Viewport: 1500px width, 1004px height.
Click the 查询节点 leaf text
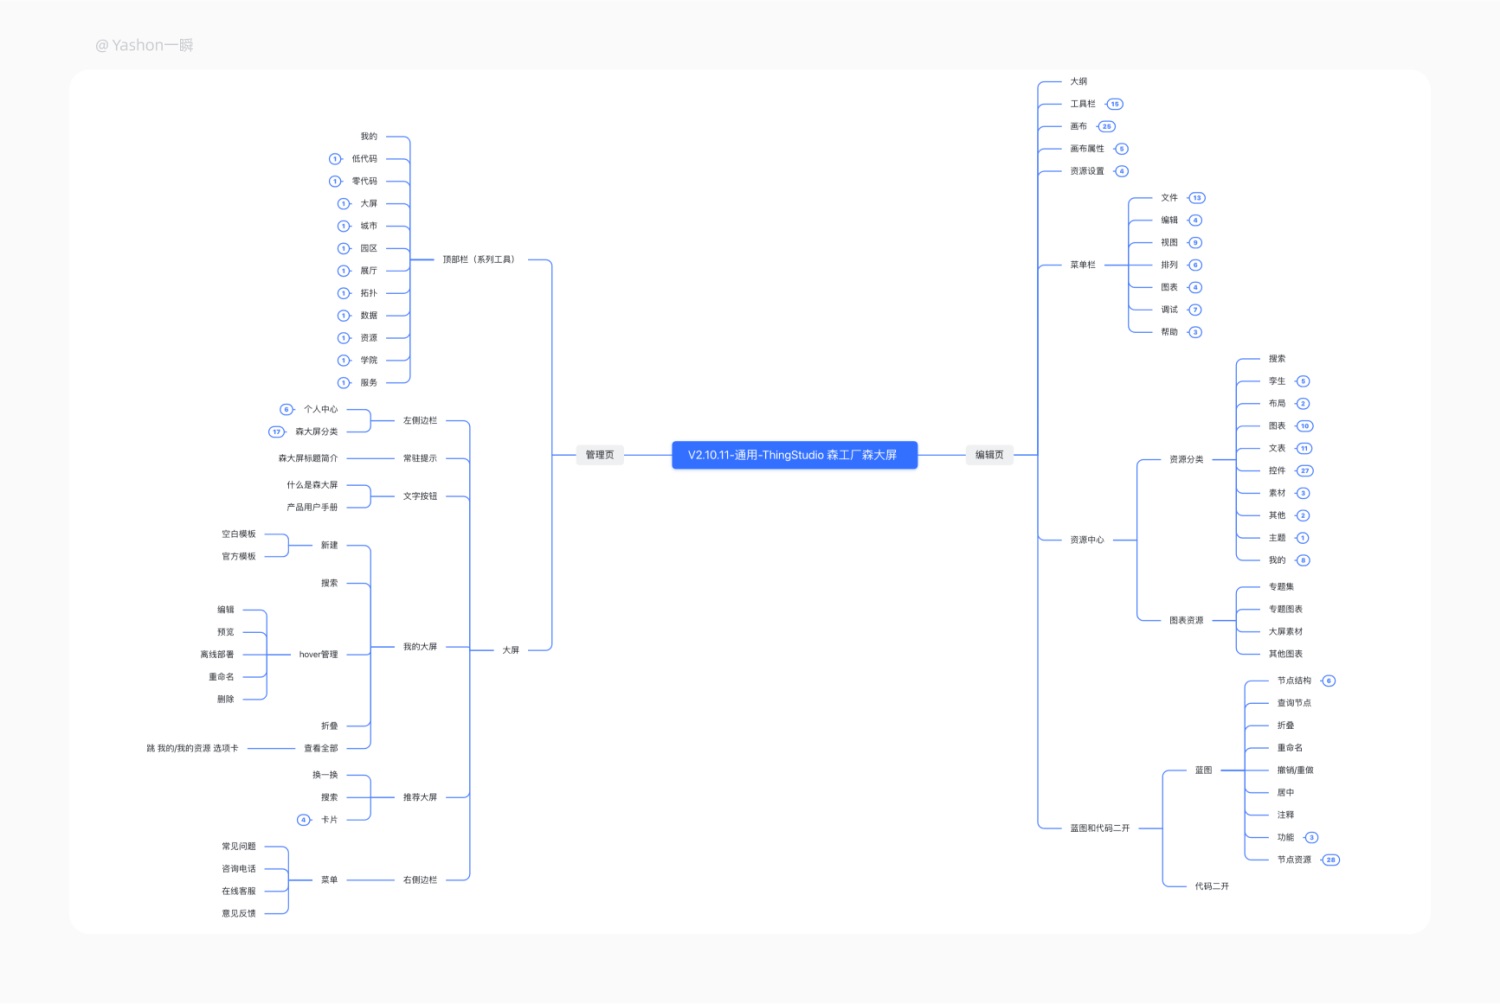click(1294, 703)
